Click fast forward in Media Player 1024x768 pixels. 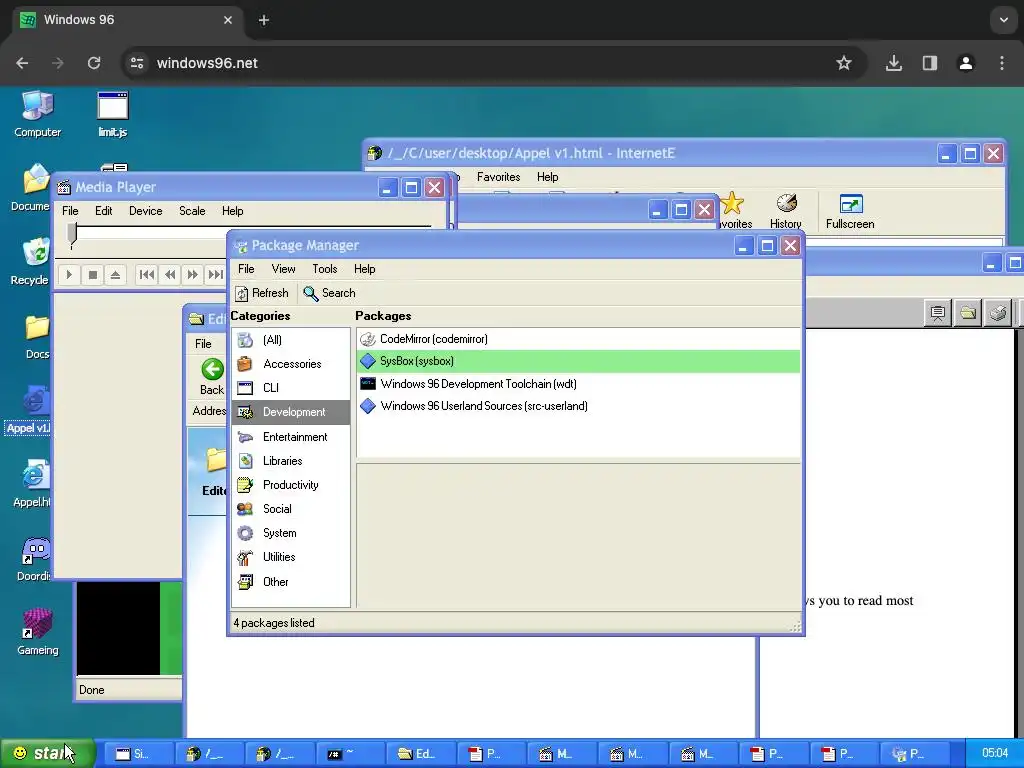coord(193,275)
